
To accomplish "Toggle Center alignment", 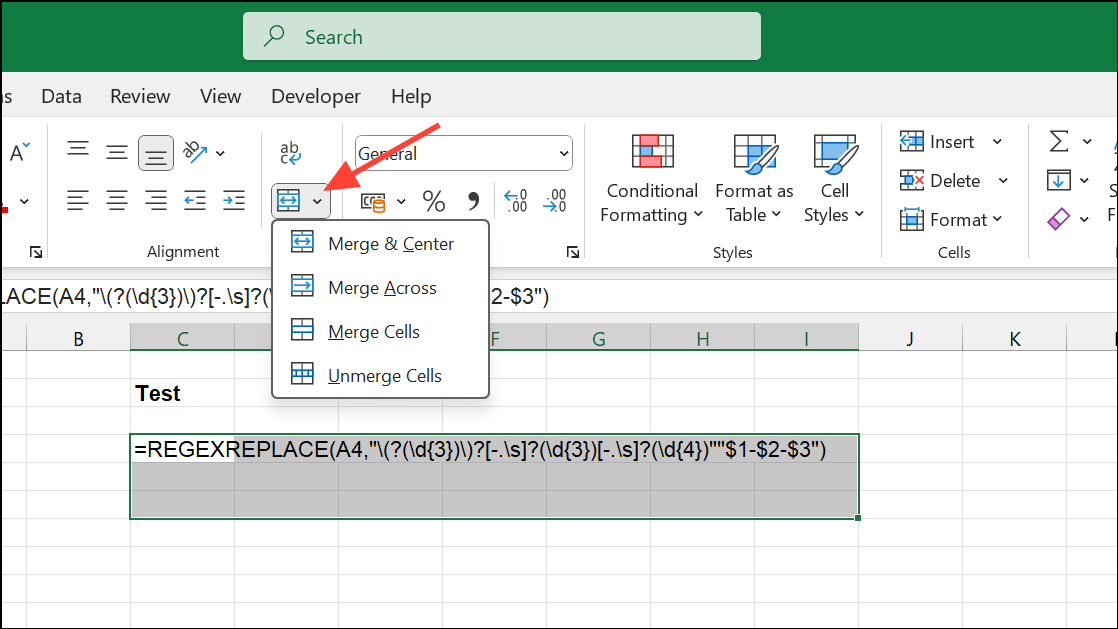I will click(117, 200).
